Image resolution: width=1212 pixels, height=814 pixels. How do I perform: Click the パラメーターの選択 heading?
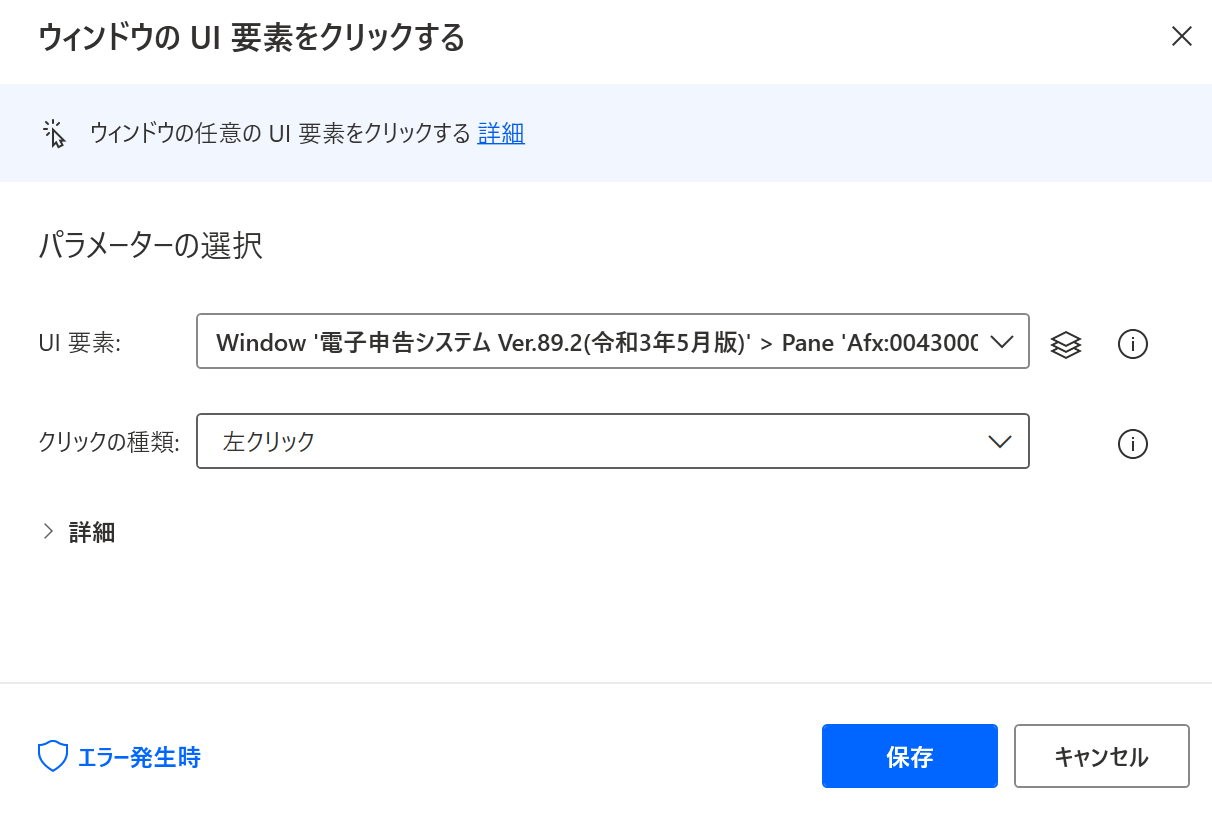coord(151,245)
